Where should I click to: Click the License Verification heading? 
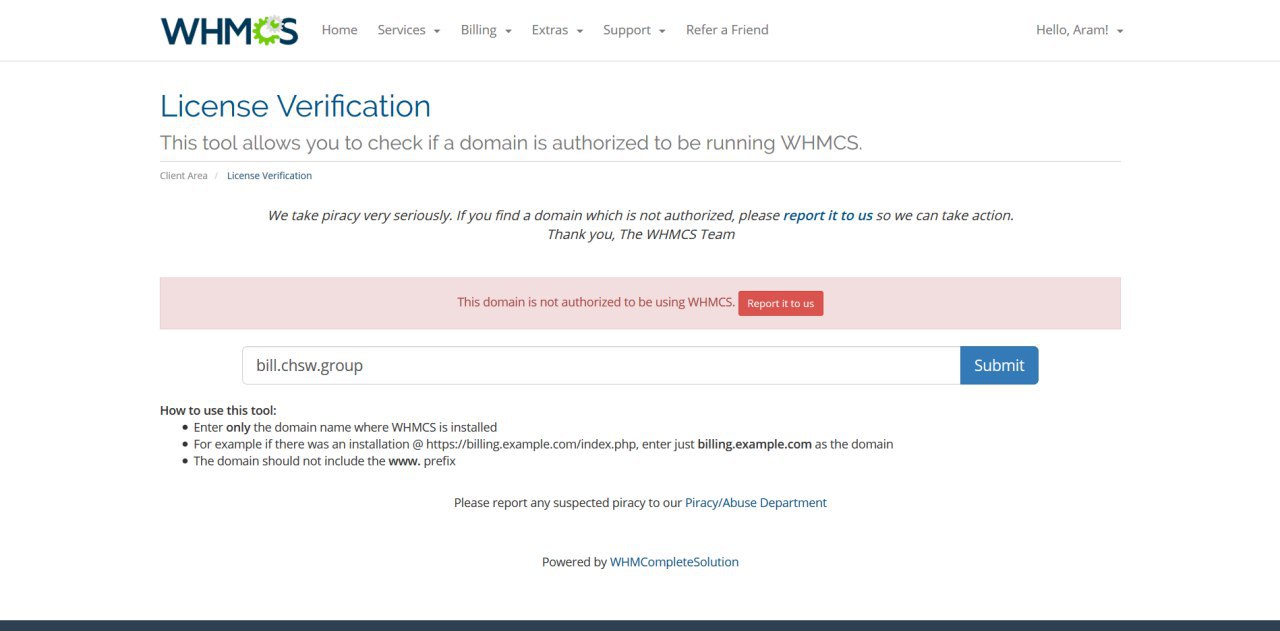tap(295, 106)
